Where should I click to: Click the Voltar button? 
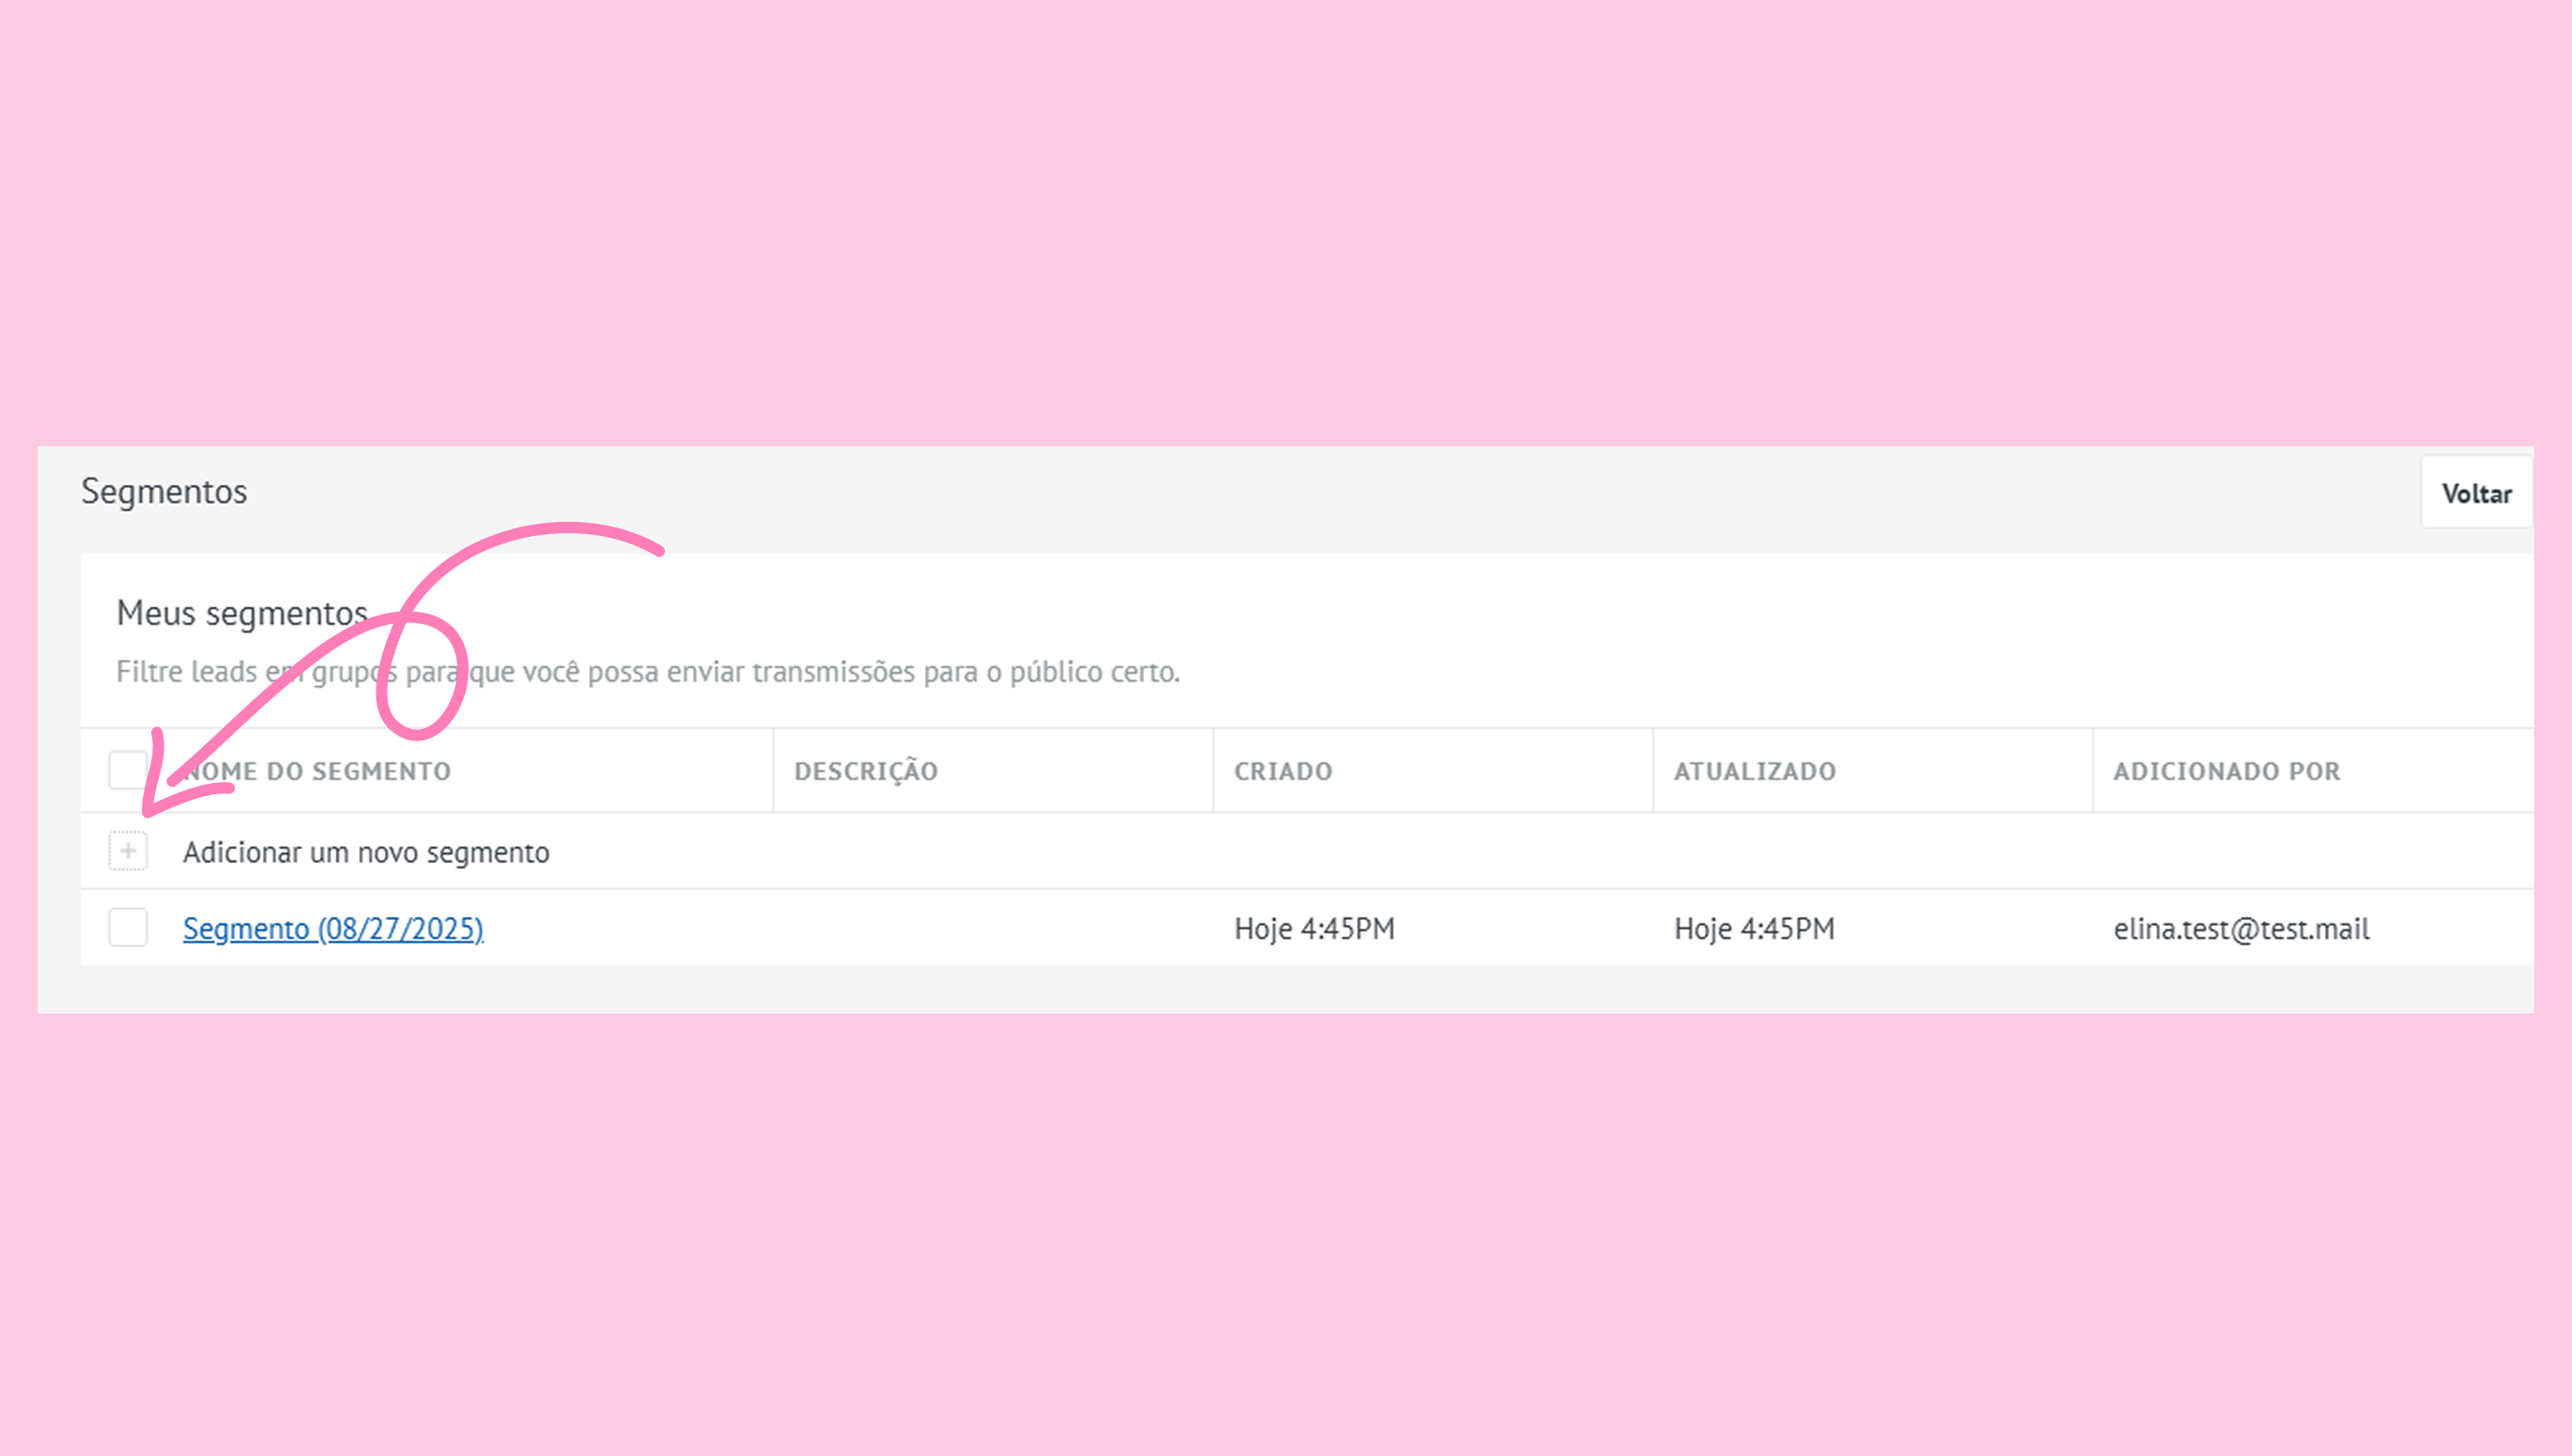point(2476,493)
